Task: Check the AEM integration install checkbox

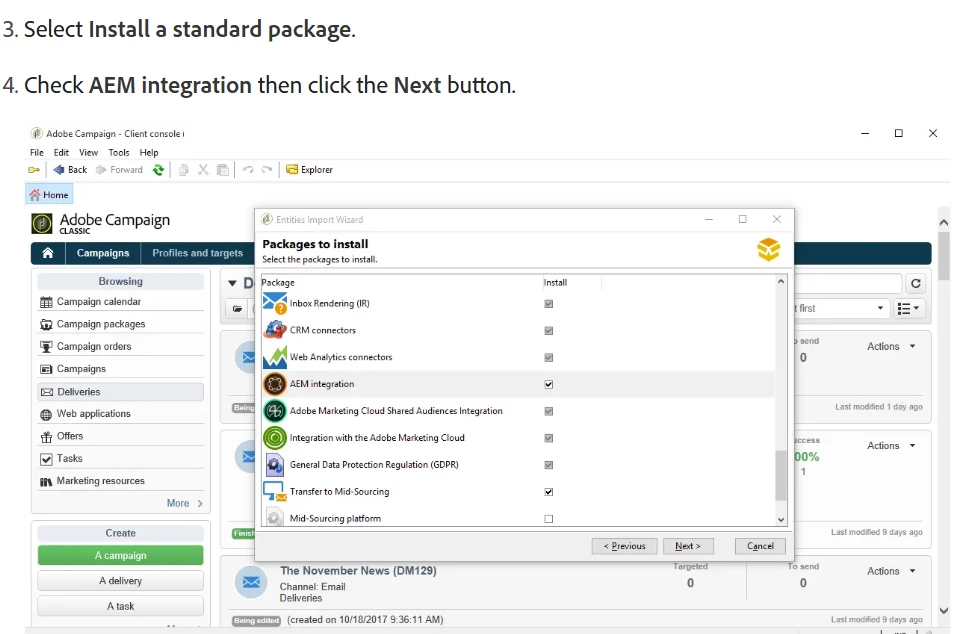Action: click(549, 385)
